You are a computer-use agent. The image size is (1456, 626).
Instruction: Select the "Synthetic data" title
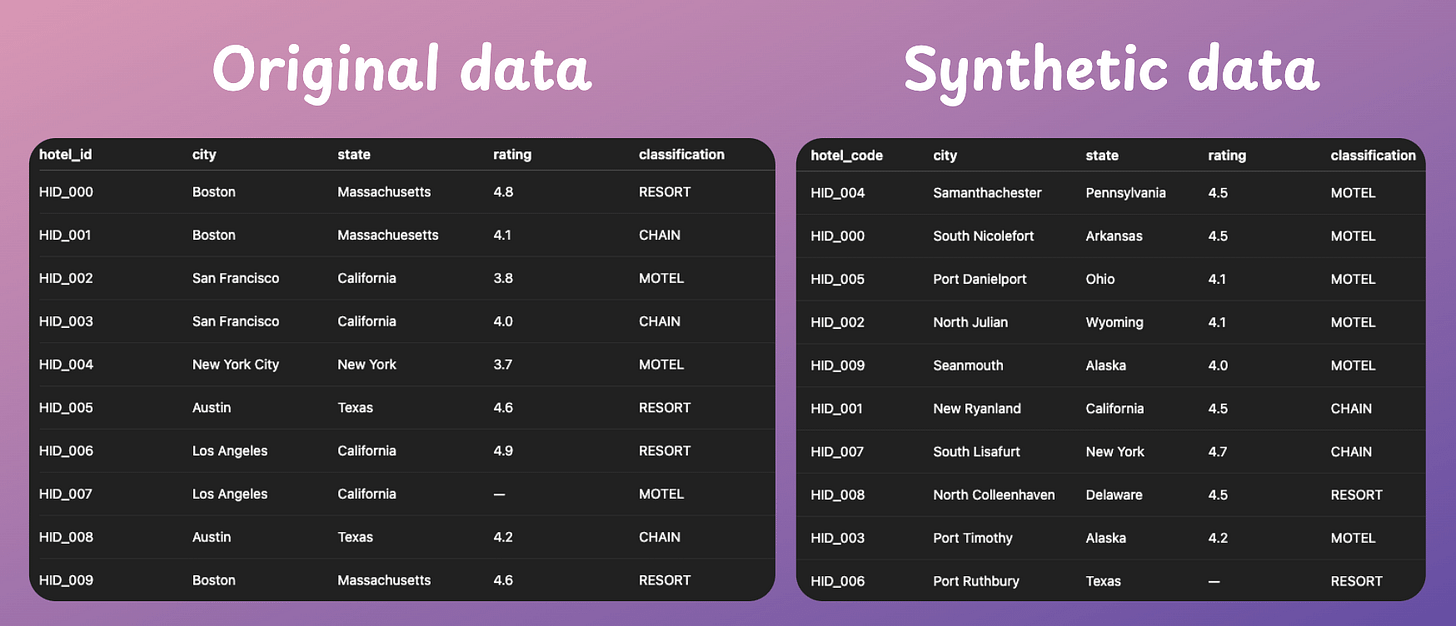1111,71
